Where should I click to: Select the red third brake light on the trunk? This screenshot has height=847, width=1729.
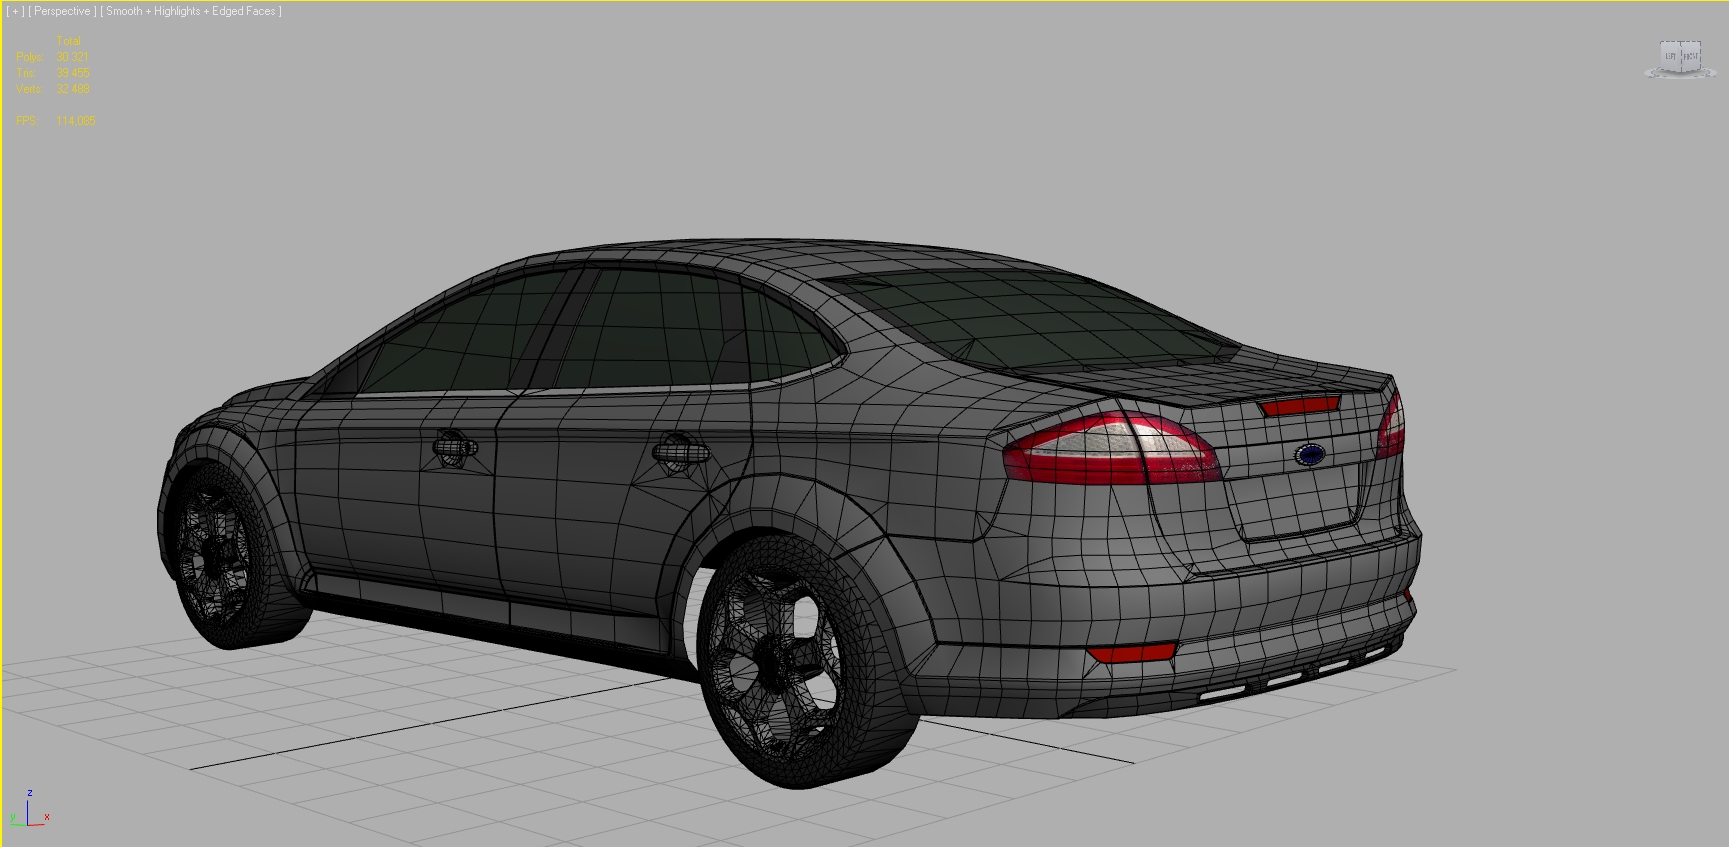tap(1300, 405)
